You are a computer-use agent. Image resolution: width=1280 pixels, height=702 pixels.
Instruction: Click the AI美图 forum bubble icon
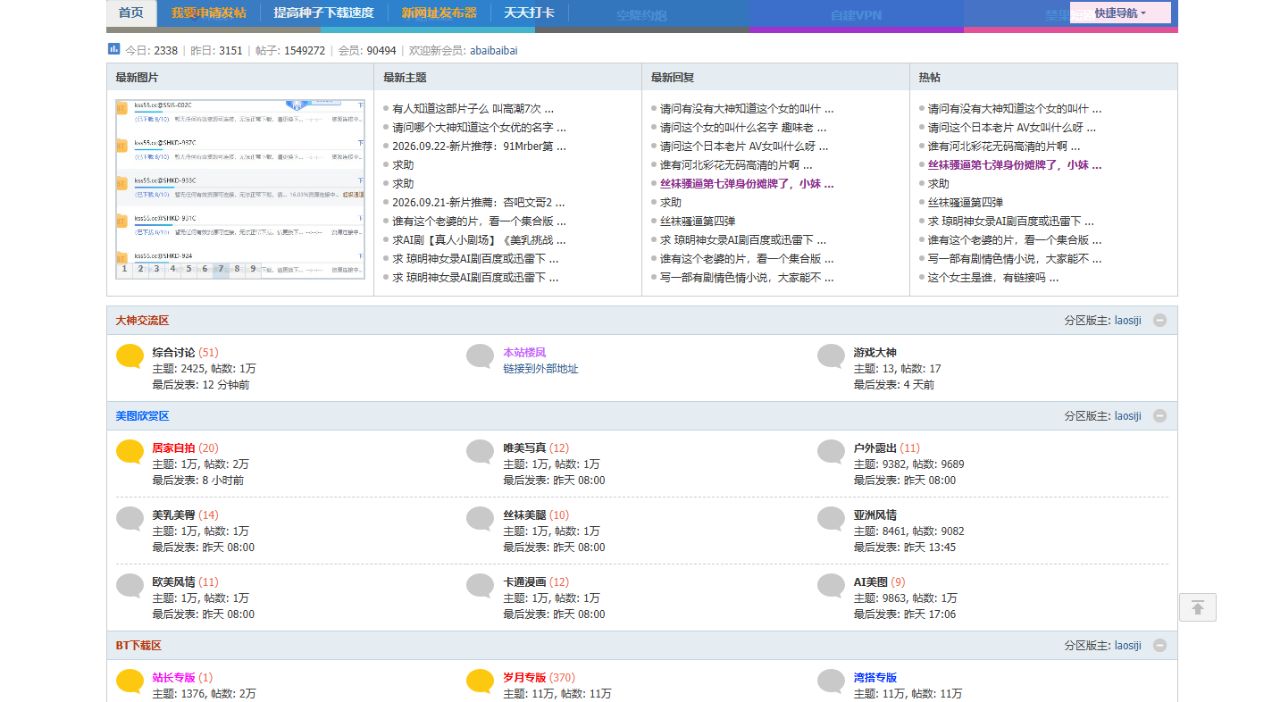tap(831, 585)
